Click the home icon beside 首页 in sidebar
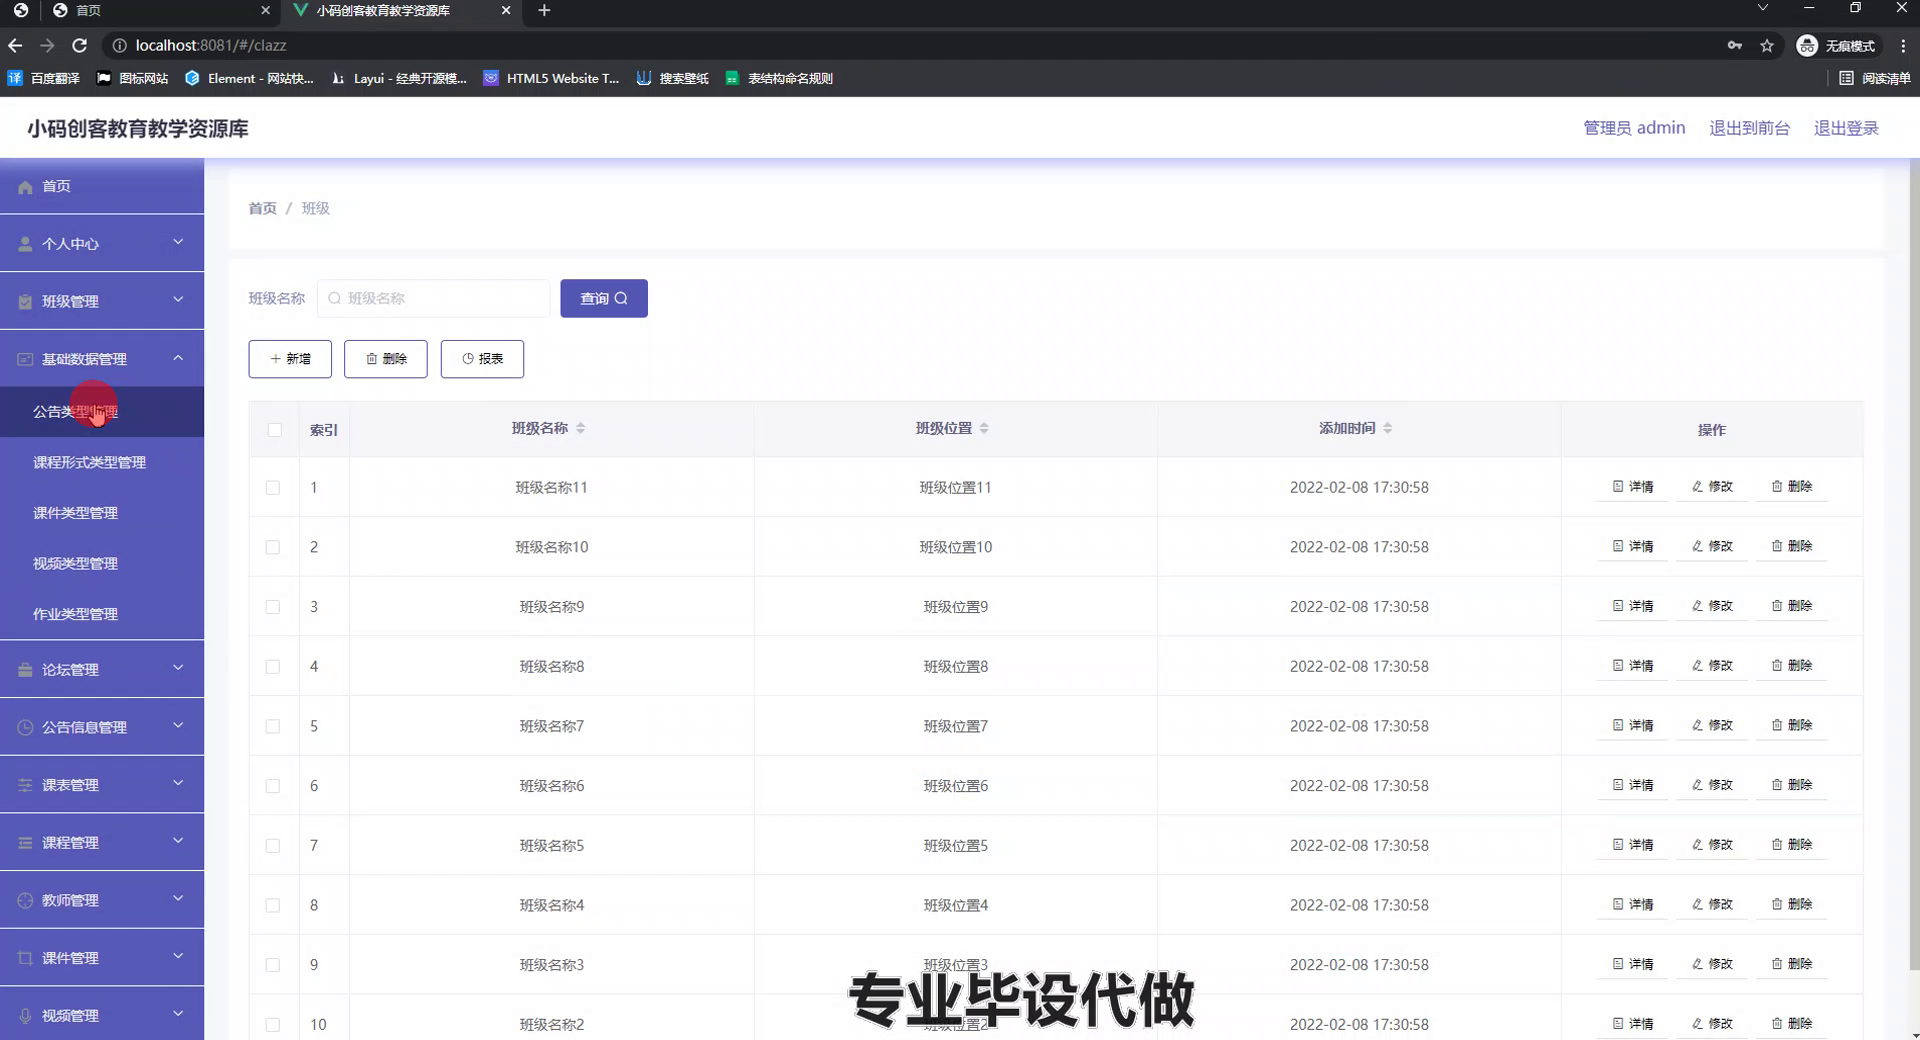The image size is (1920, 1040). (25, 187)
